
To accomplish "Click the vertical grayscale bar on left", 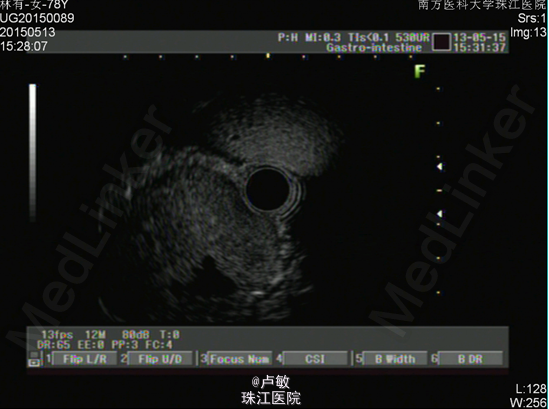I will [x=33, y=153].
